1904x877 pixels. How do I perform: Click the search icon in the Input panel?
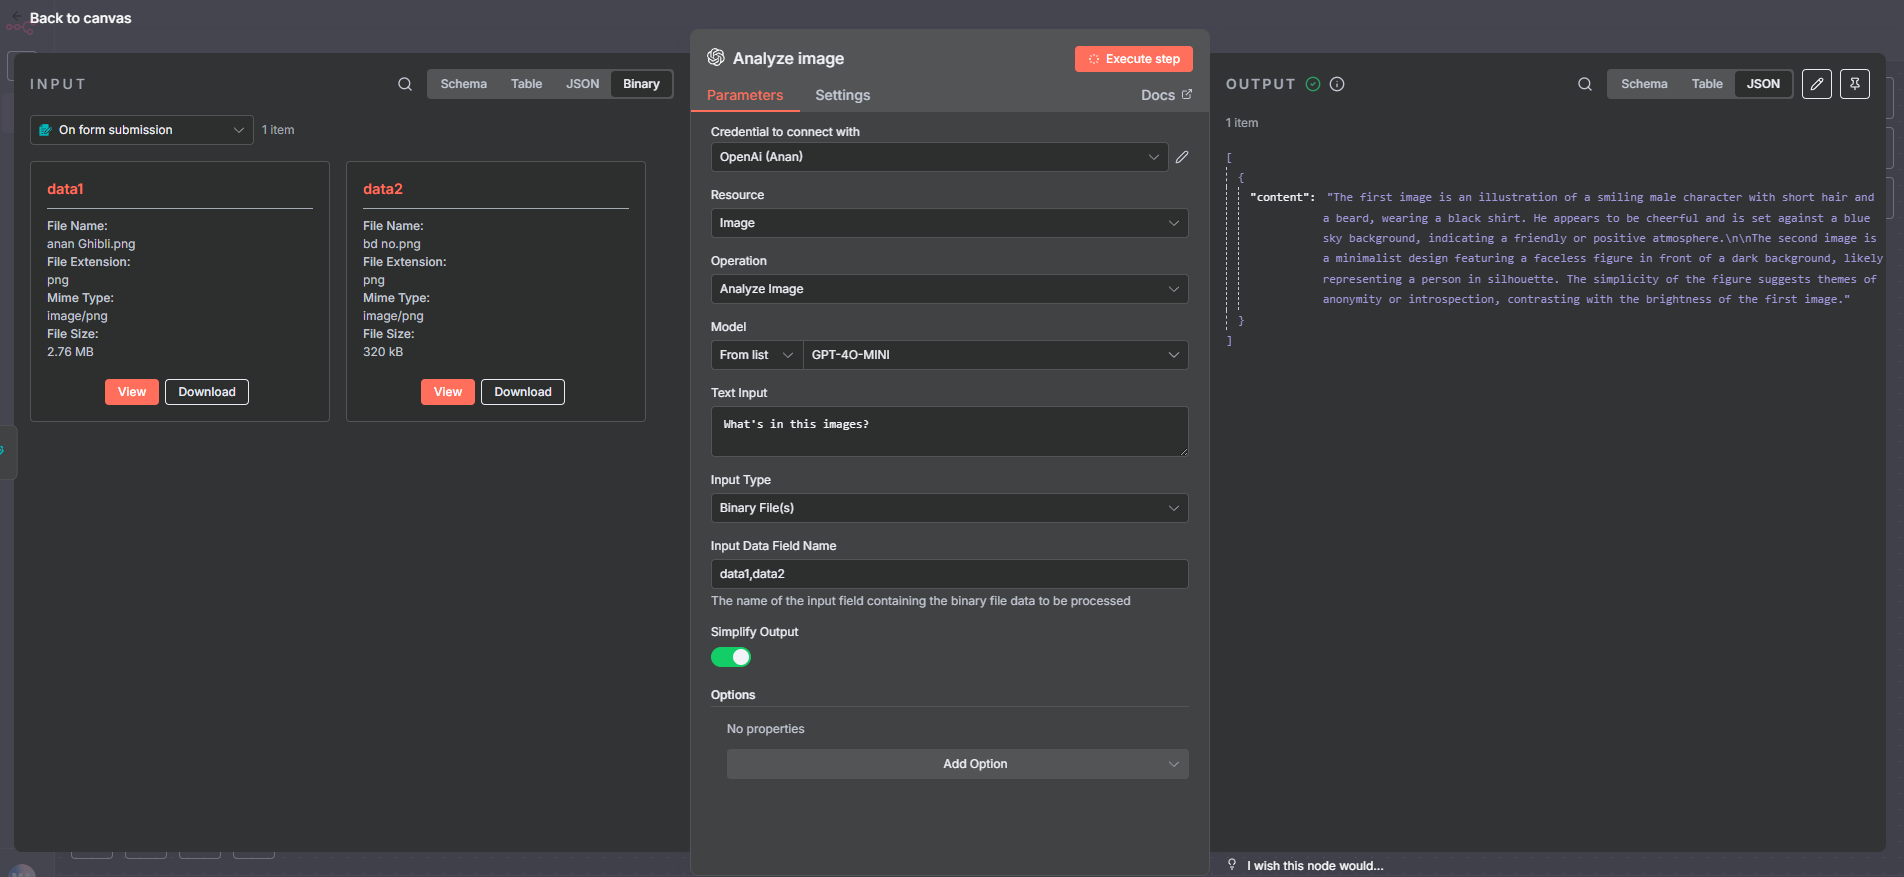coord(405,84)
